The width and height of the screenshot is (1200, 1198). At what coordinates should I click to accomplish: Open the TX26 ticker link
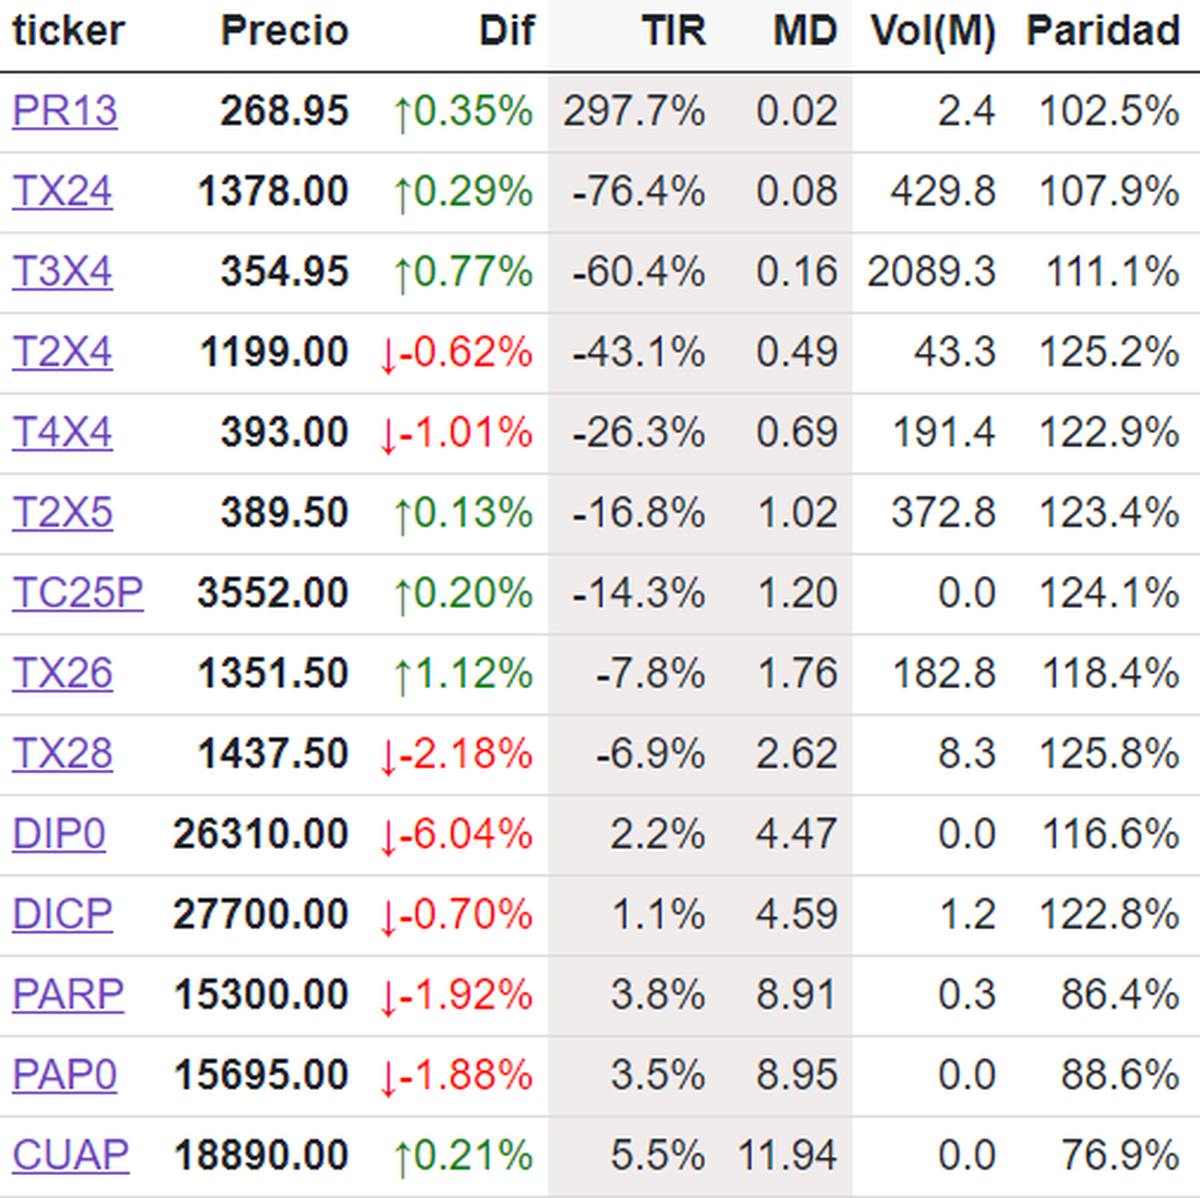pyautogui.click(x=62, y=673)
